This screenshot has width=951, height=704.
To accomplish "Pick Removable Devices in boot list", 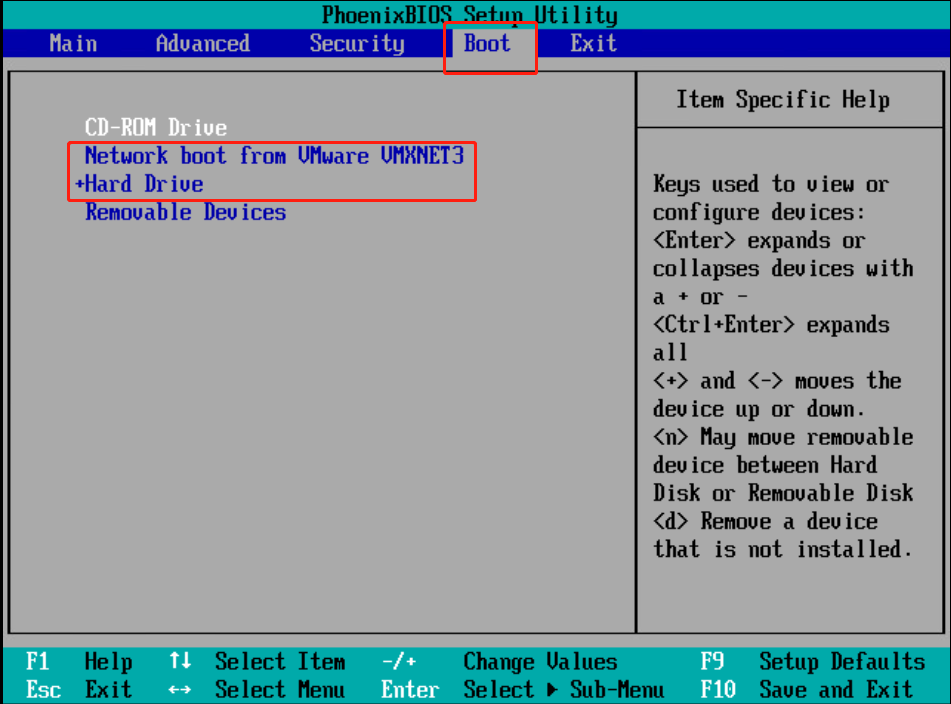I will click(186, 212).
